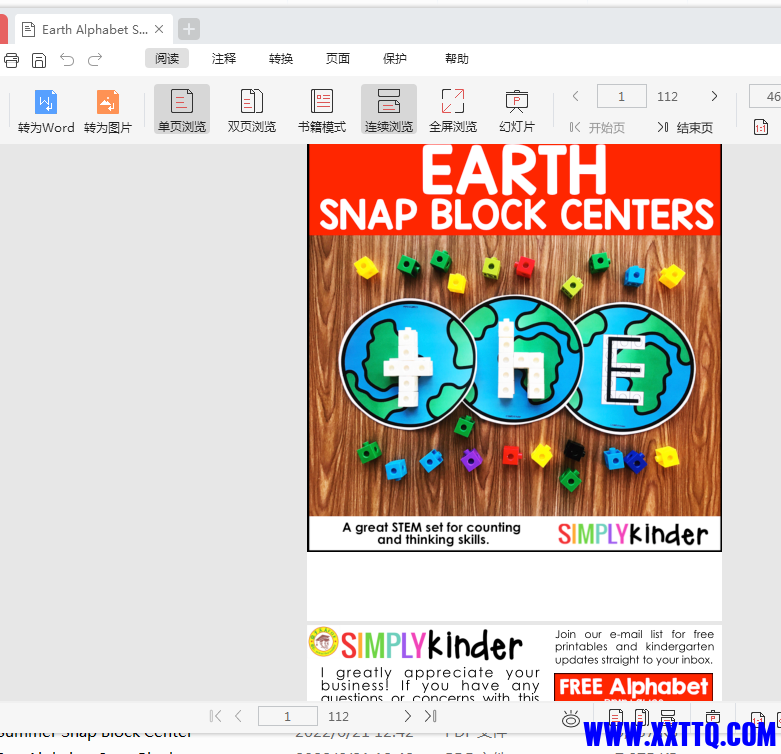The height and width of the screenshot is (754, 781).
Task: Open the 保护 menu tab
Action: click(x=394, y=58)
